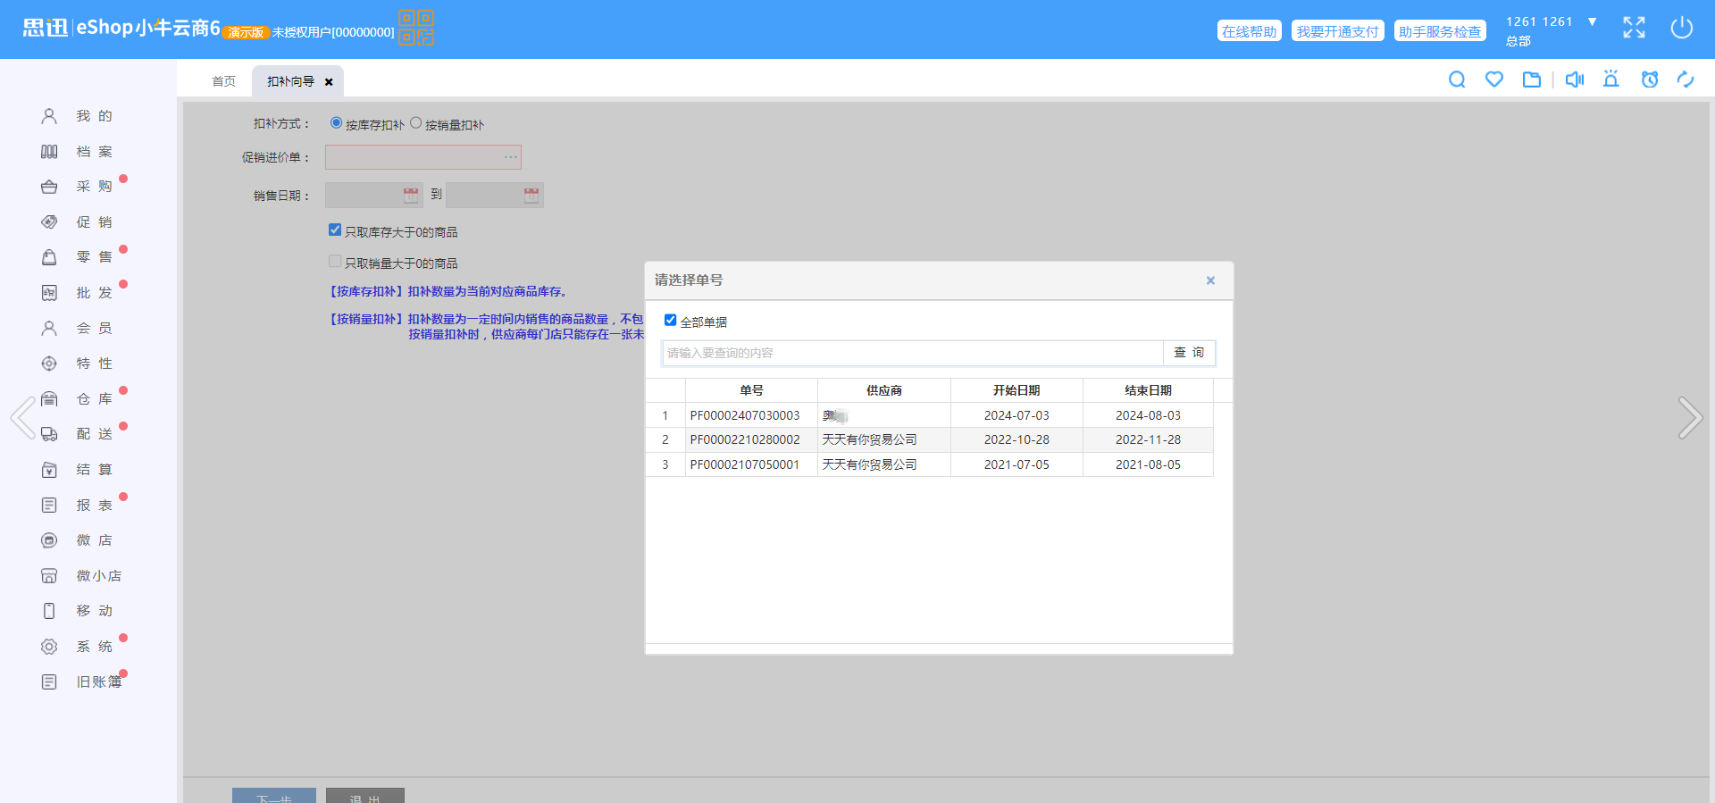The image size is (1715, 803).
Task: Select row PF00002407030003
Action: click(929, 415)
